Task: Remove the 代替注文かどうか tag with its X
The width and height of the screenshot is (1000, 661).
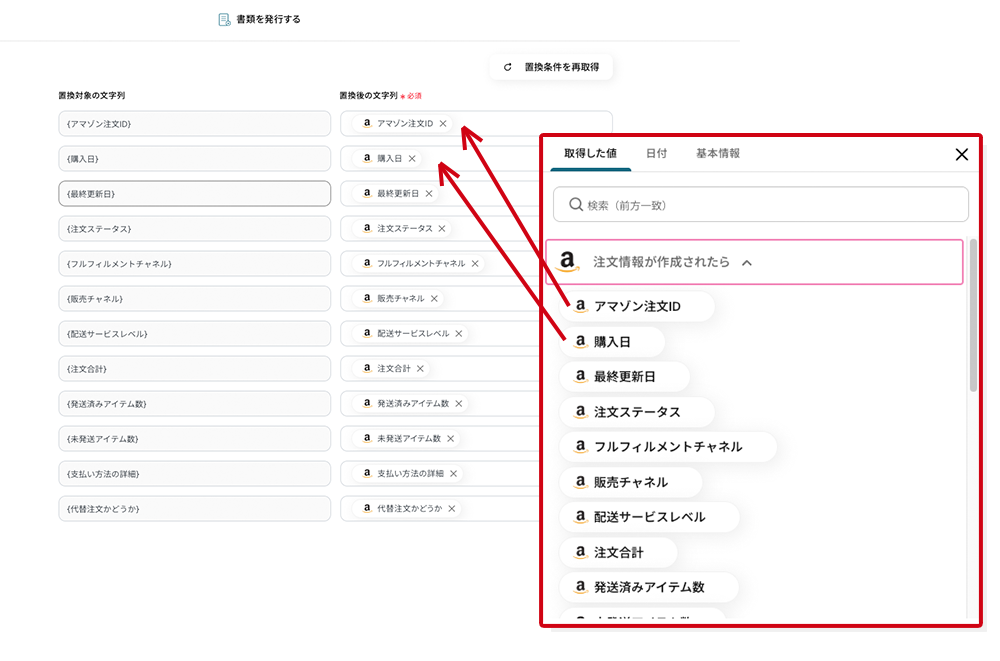Action: click(451, 509)
